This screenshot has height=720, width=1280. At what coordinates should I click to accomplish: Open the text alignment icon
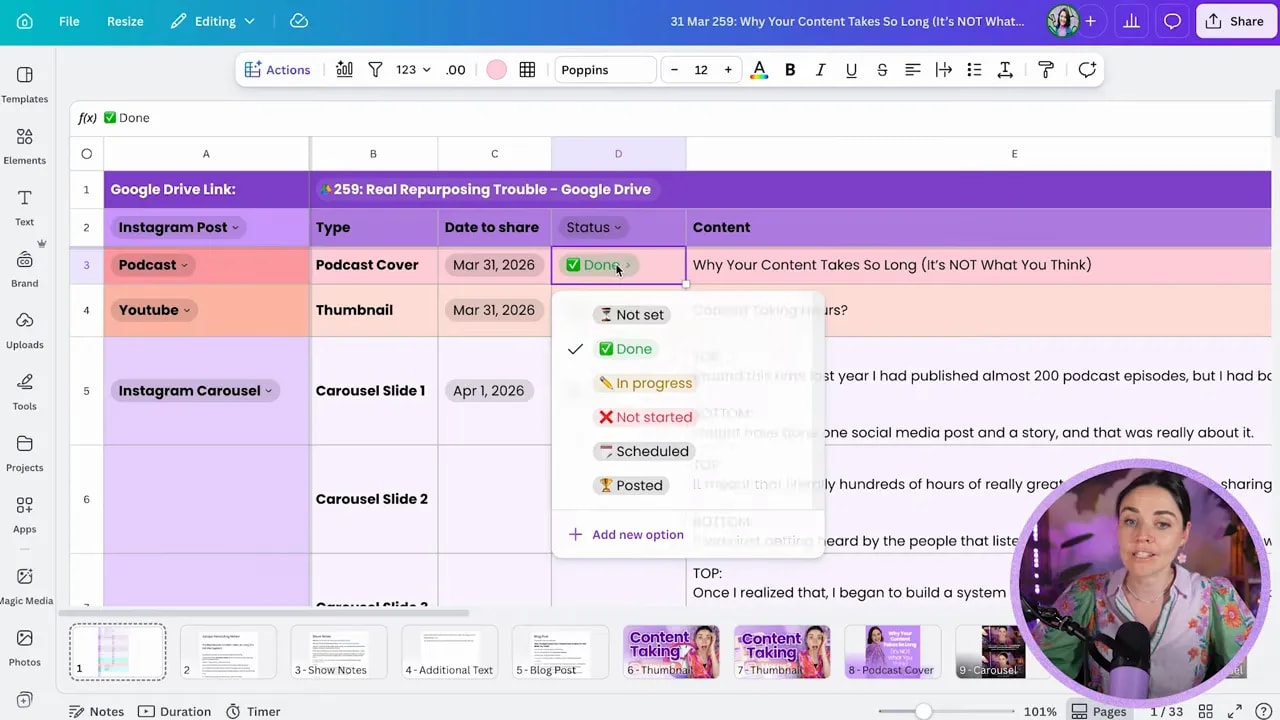(x=912, y=70)
